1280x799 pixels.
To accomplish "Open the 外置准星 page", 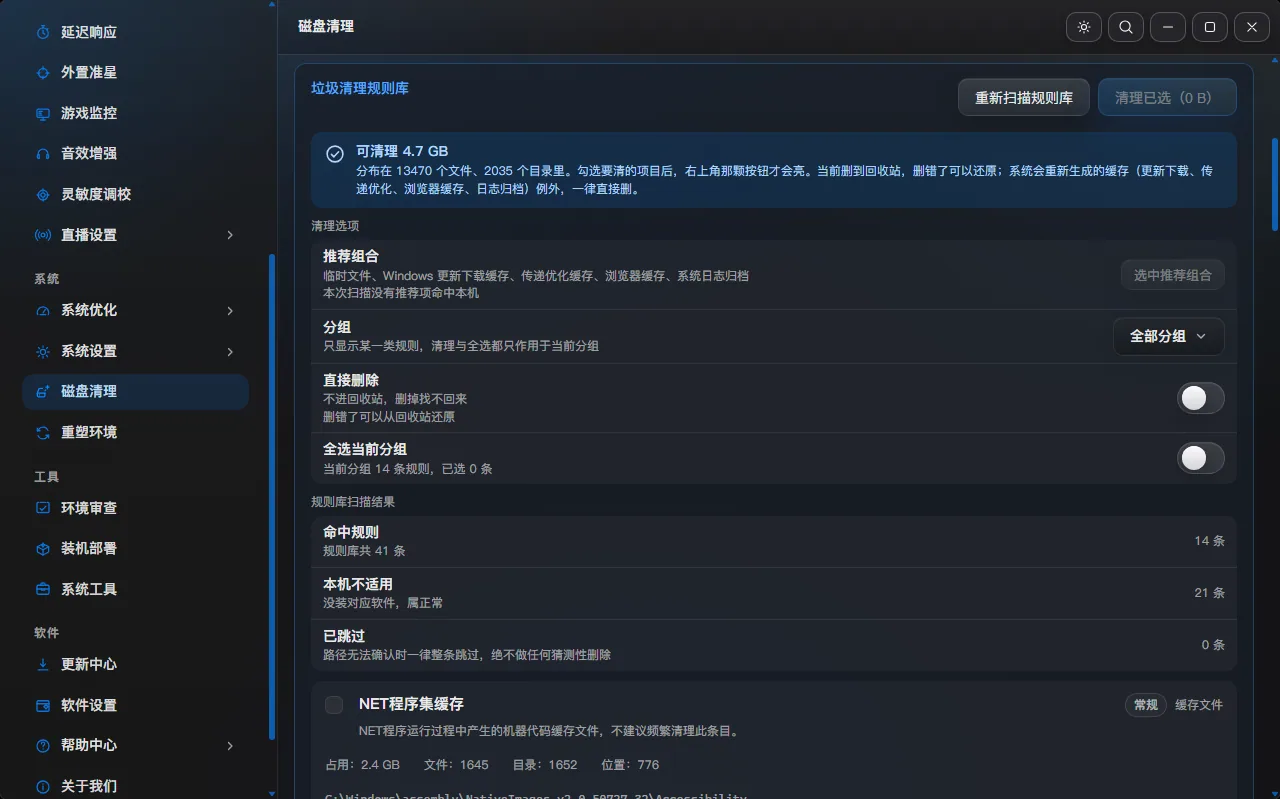I will click(x=136, y=73).
